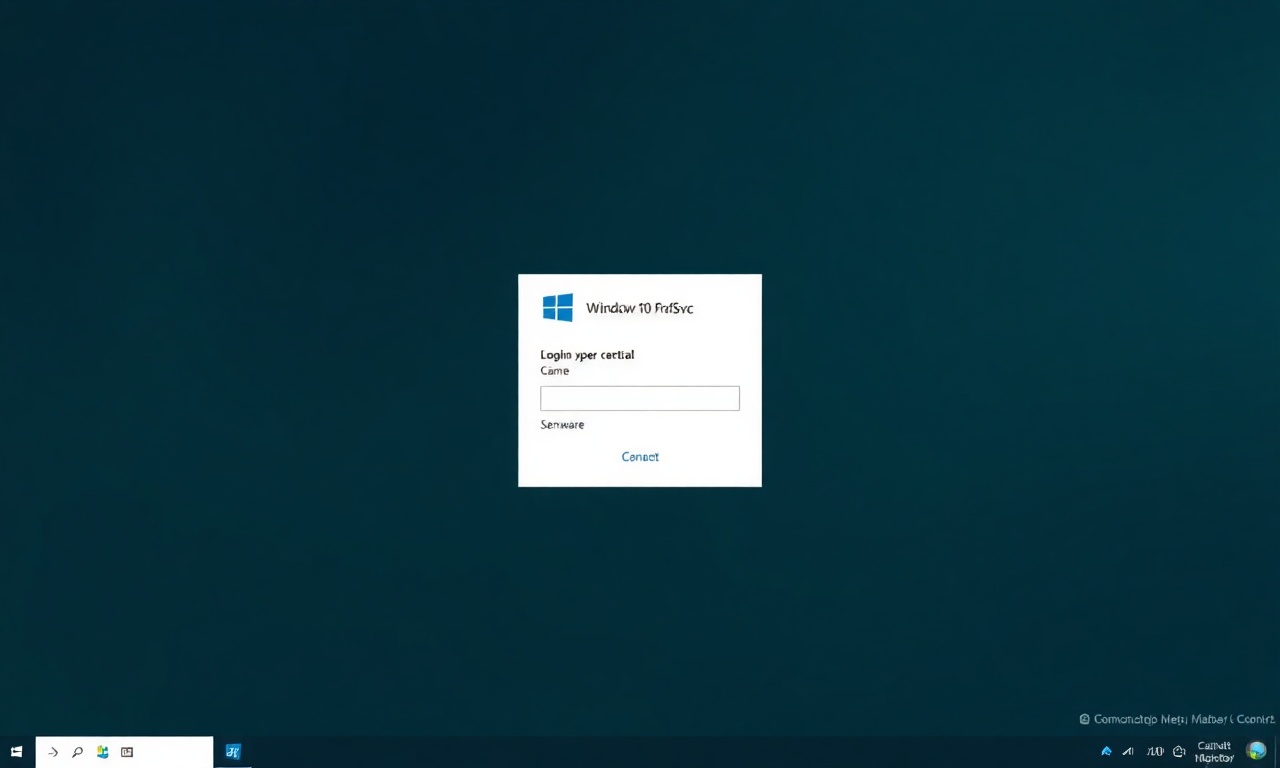Click the small square panel icon in the search box

coord(127,752)
